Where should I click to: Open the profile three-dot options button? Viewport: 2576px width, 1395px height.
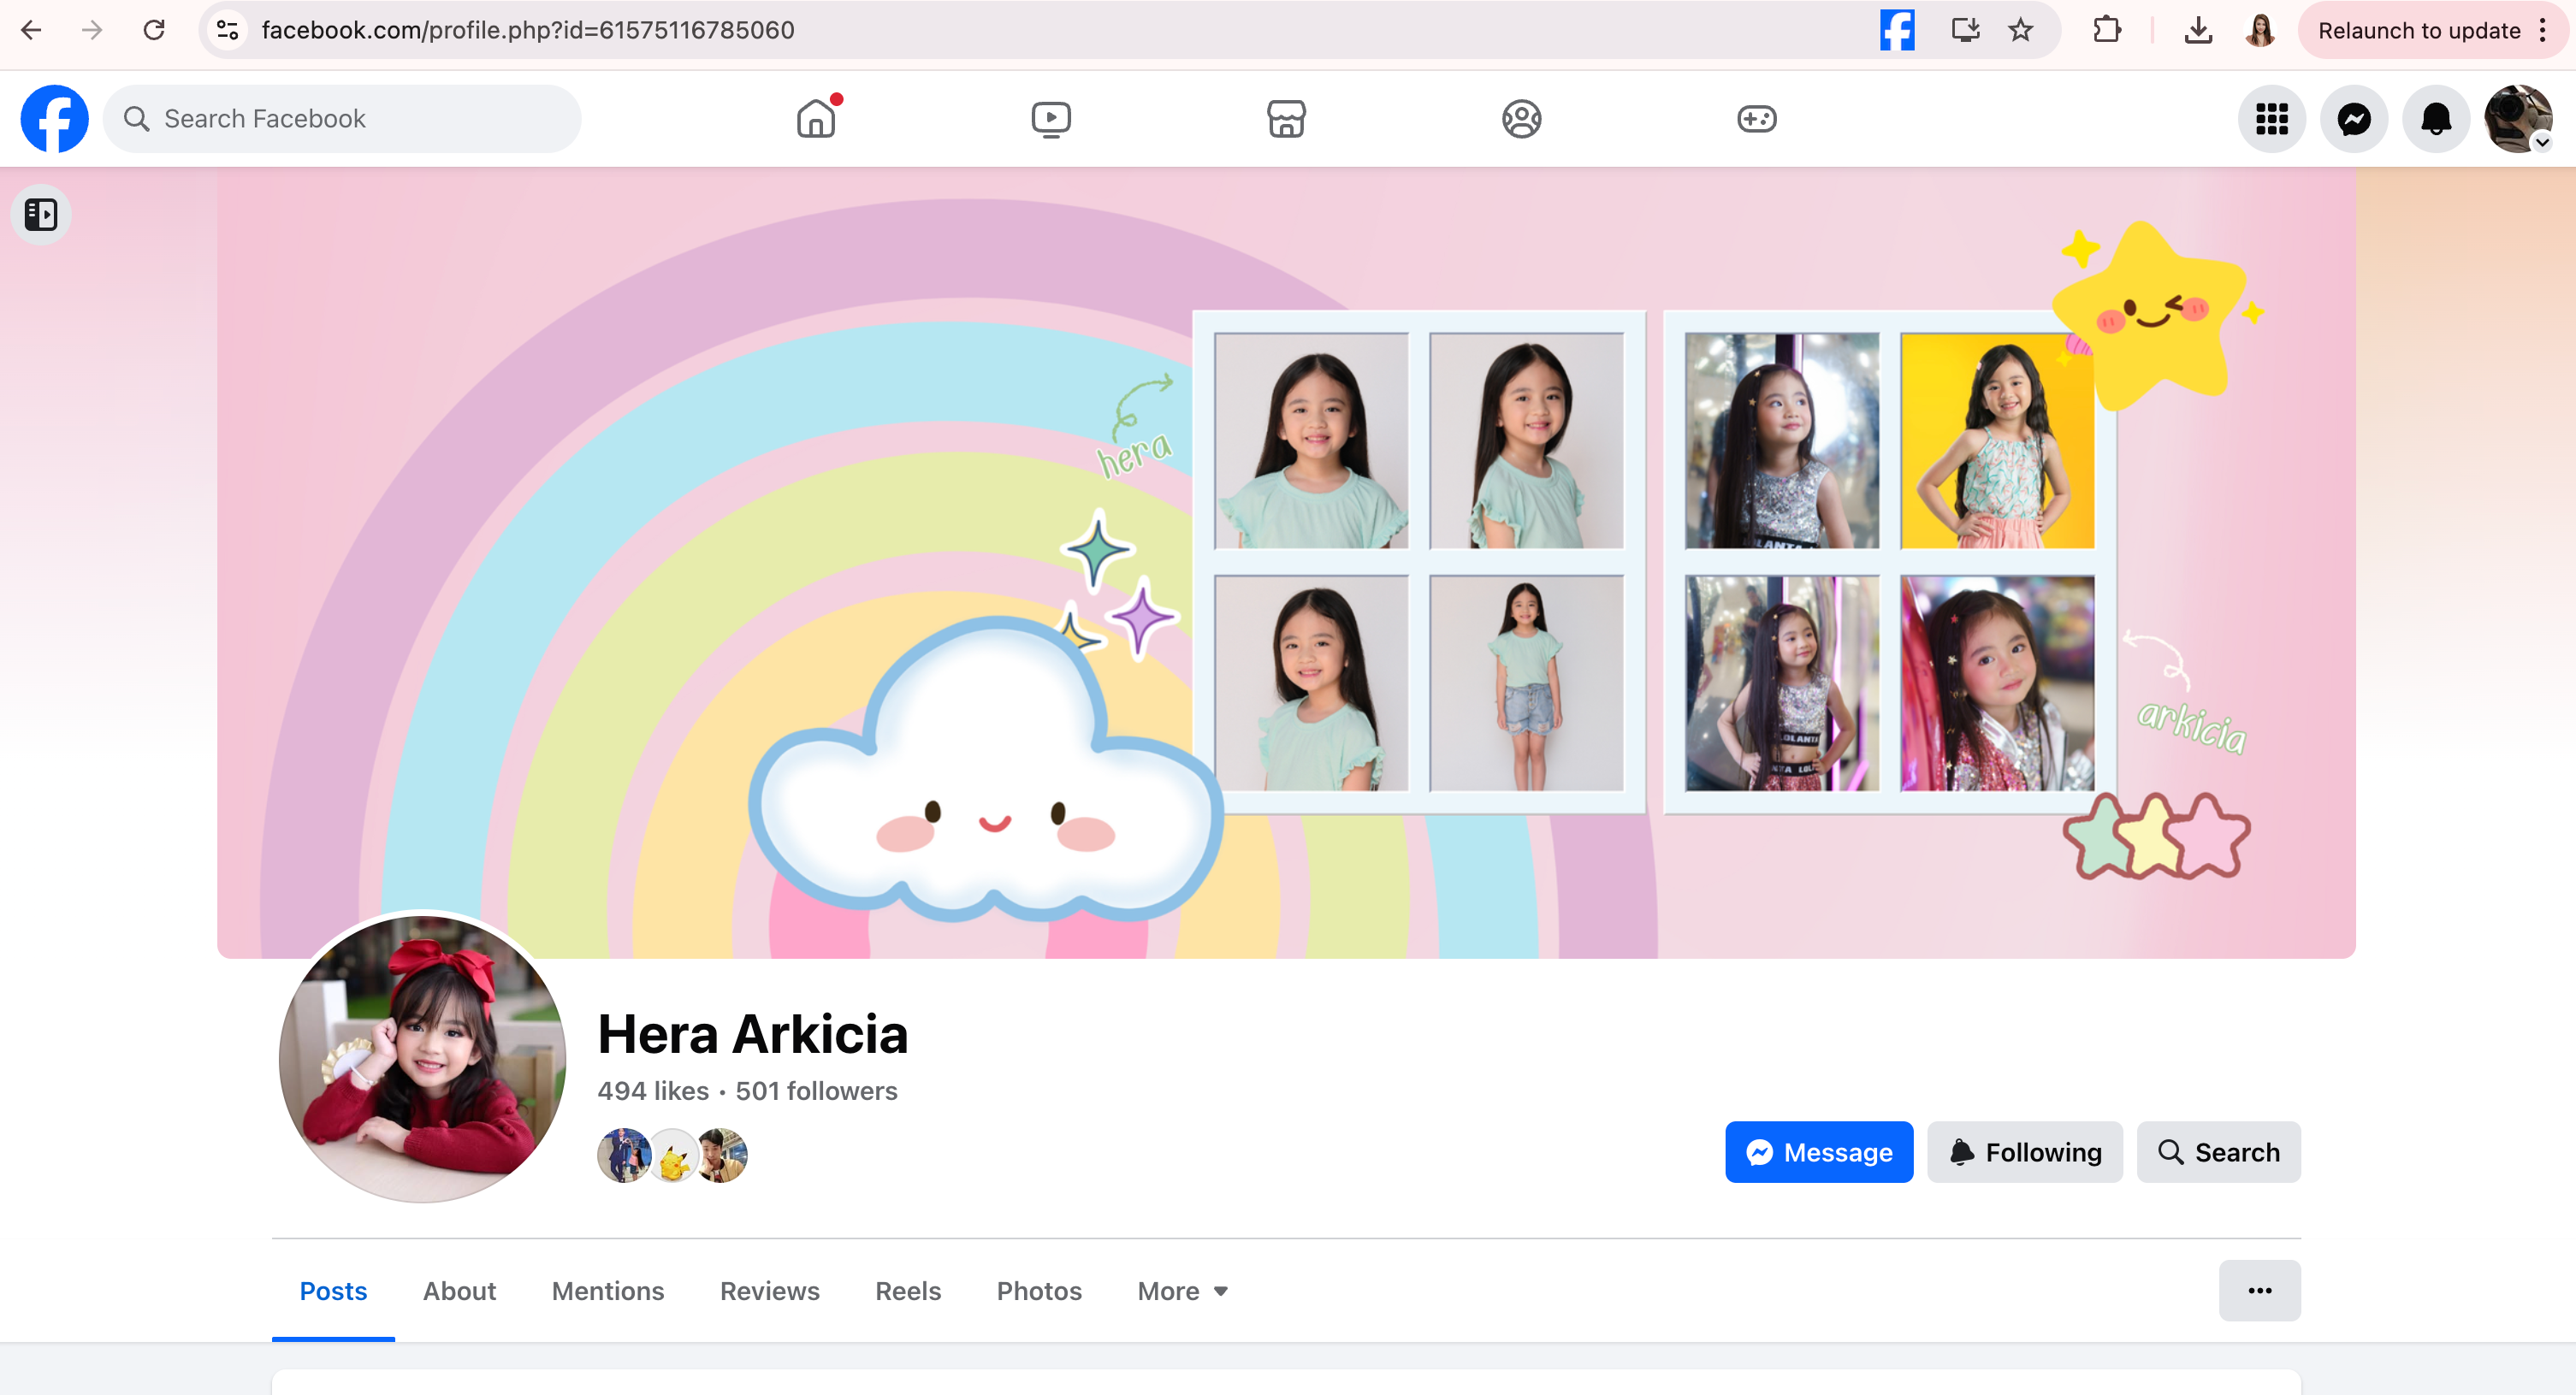click(x=2259, y=1290)
